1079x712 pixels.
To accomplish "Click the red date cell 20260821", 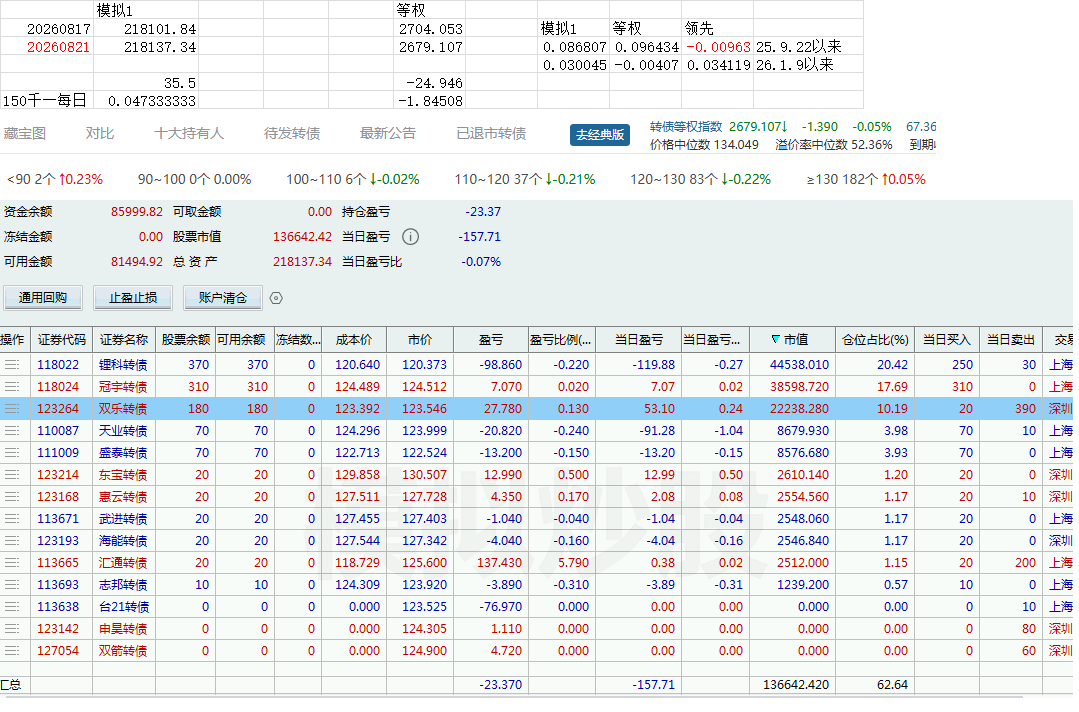I will pyautogui.click(x=58, y=47).
